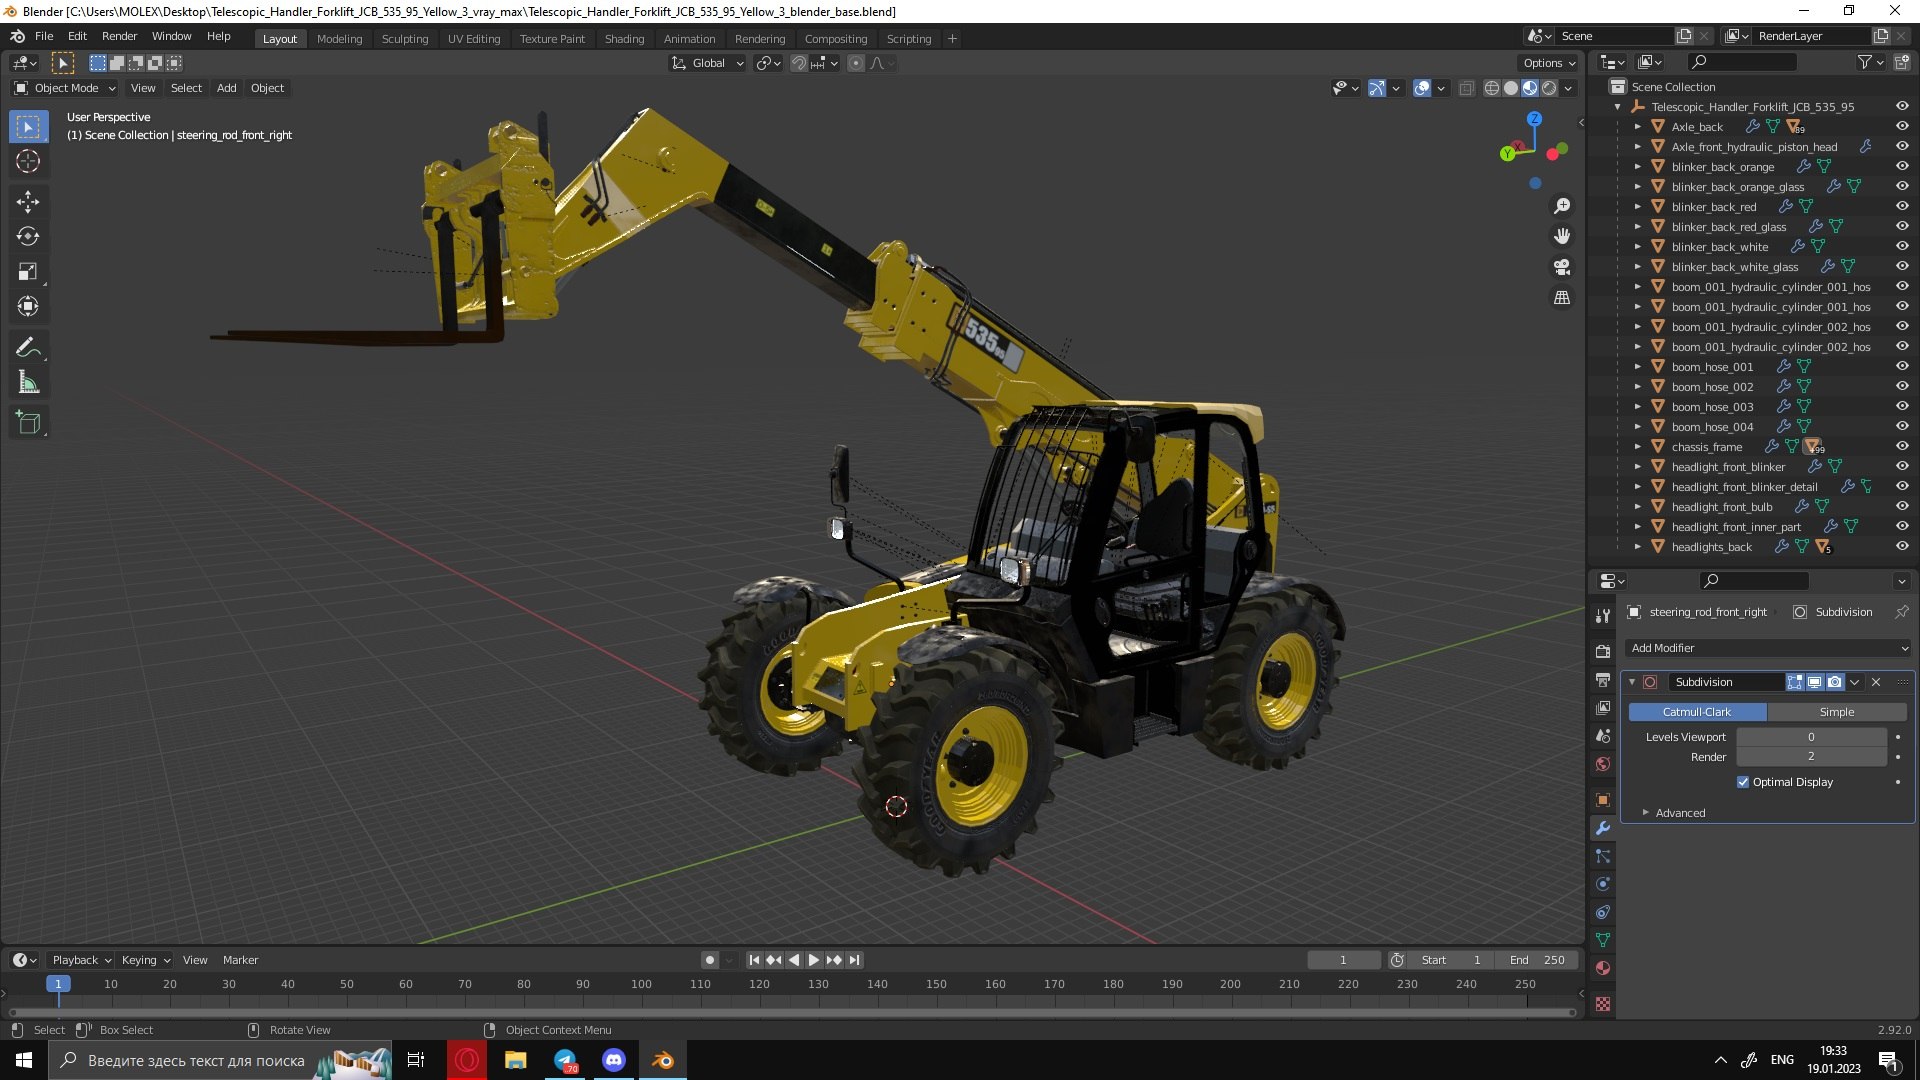Toggle snapping magnet in header

(798, 63)
